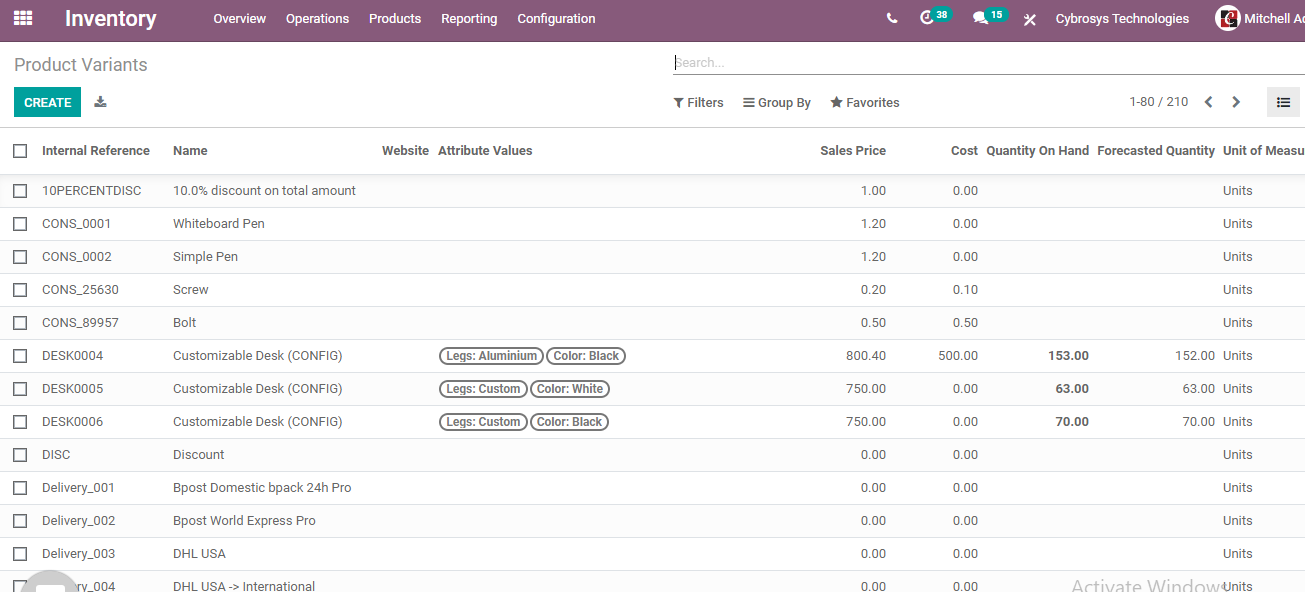Click the Inventory app title
1305x592 pixels.
pyautogui.click(x=110, y=19)
